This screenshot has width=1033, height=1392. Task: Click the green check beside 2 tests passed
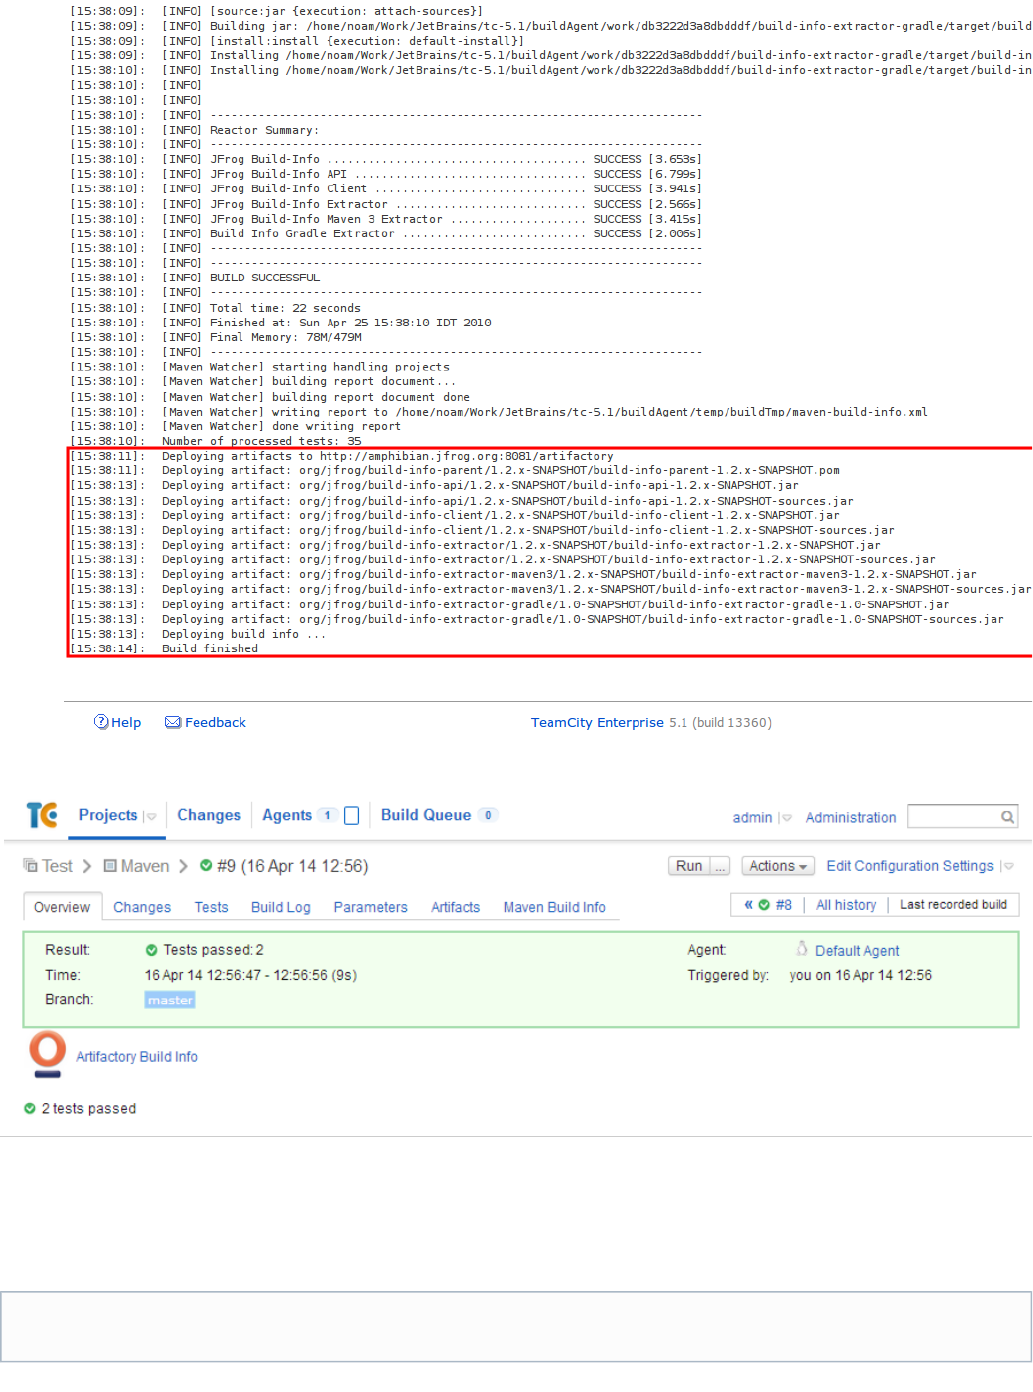(30, 1108)
